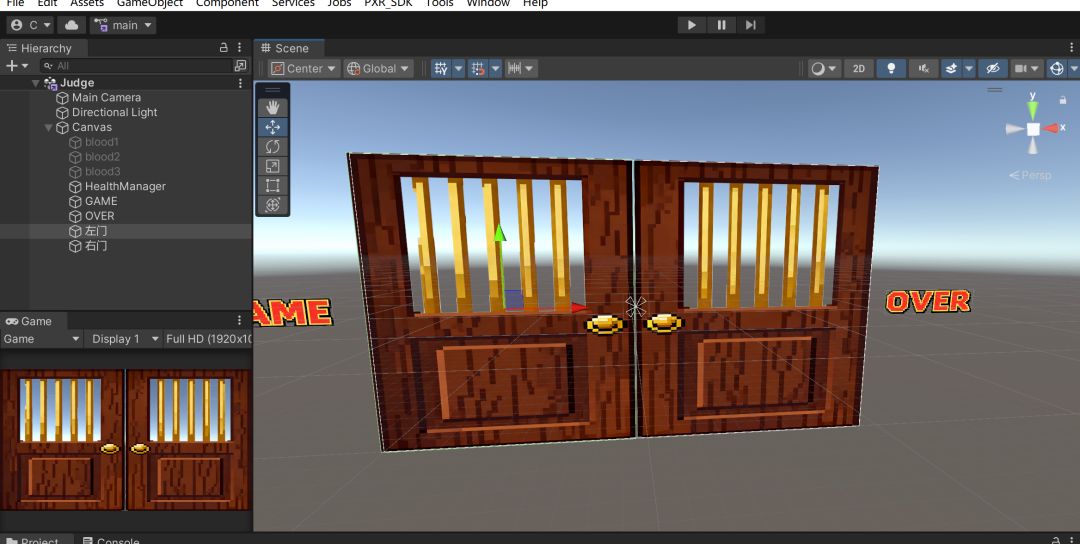Select the Hand (View) tool

[x=273, y=107]
